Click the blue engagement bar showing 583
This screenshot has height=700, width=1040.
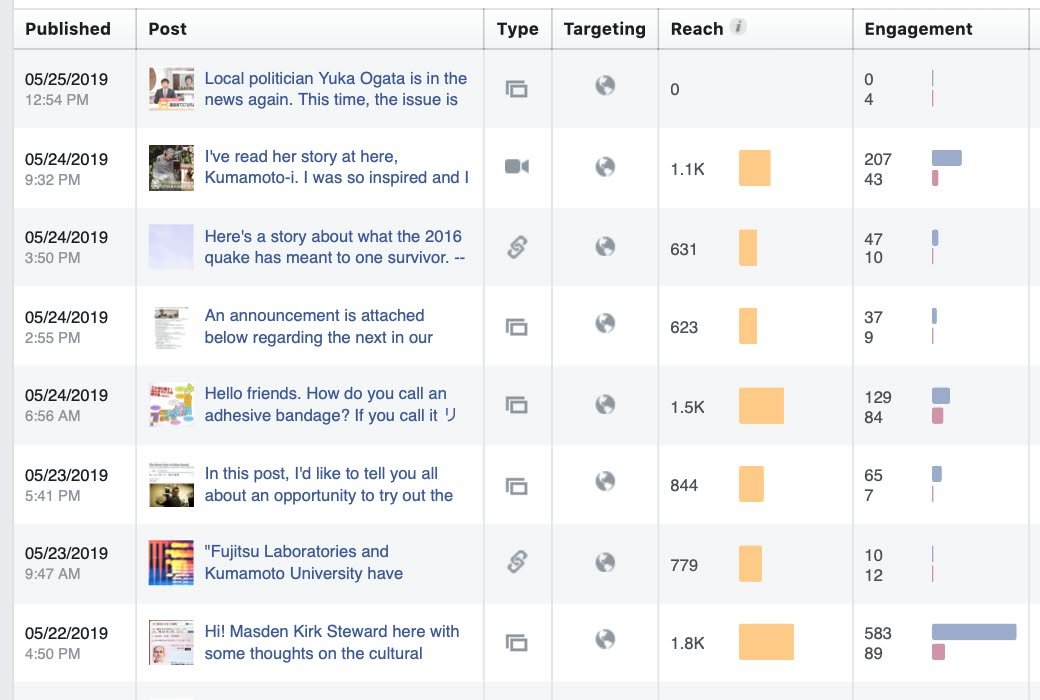[973, 632]
